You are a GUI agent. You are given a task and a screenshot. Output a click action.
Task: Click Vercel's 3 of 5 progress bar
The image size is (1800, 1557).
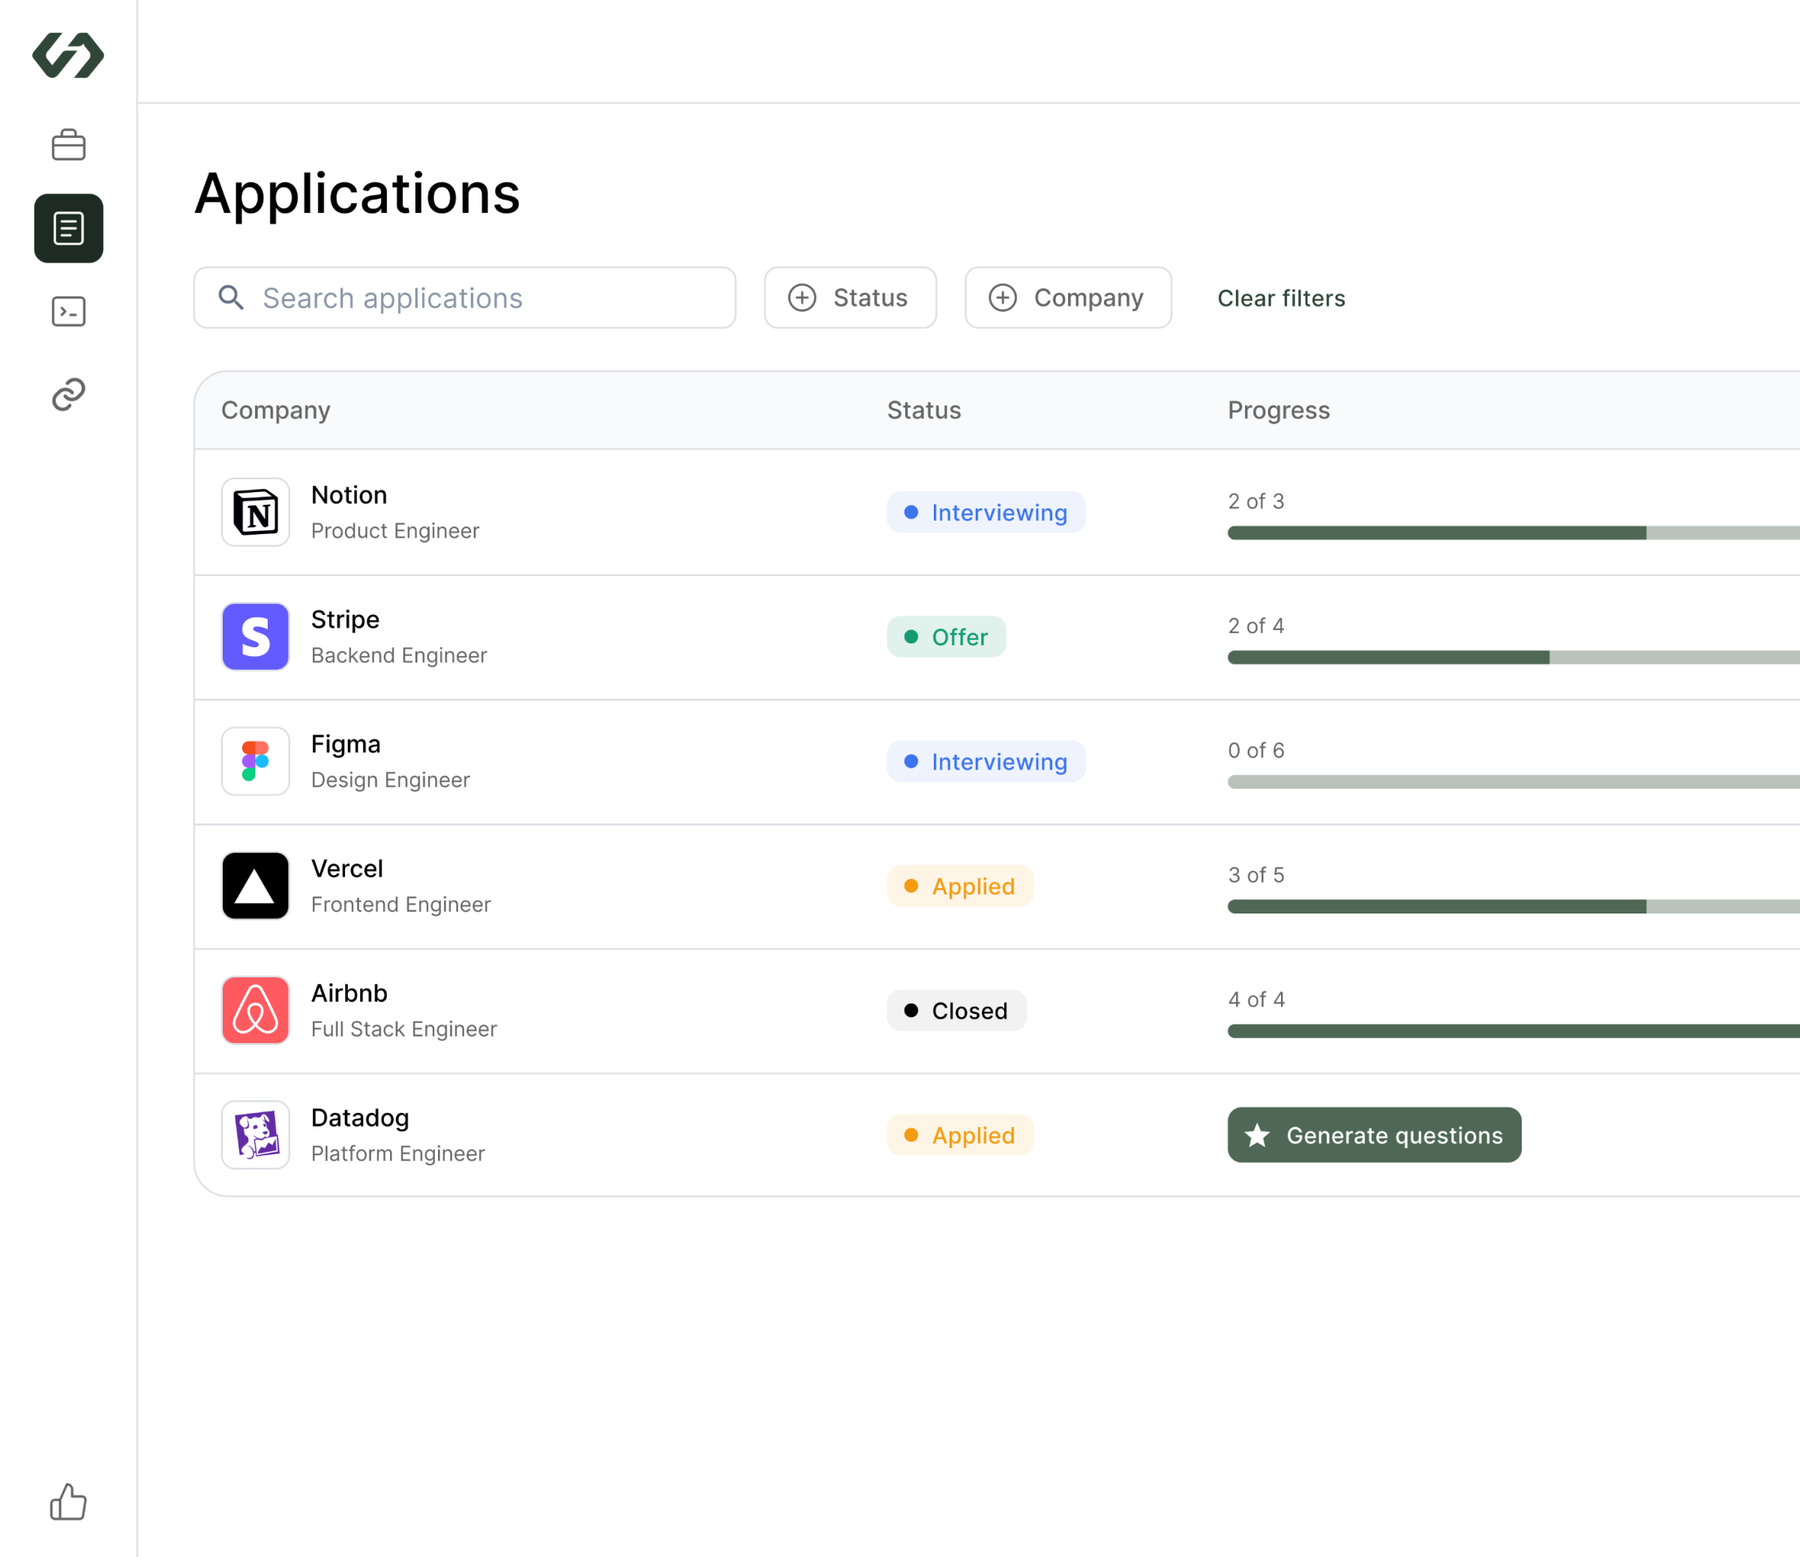(x=1514, y=906)
